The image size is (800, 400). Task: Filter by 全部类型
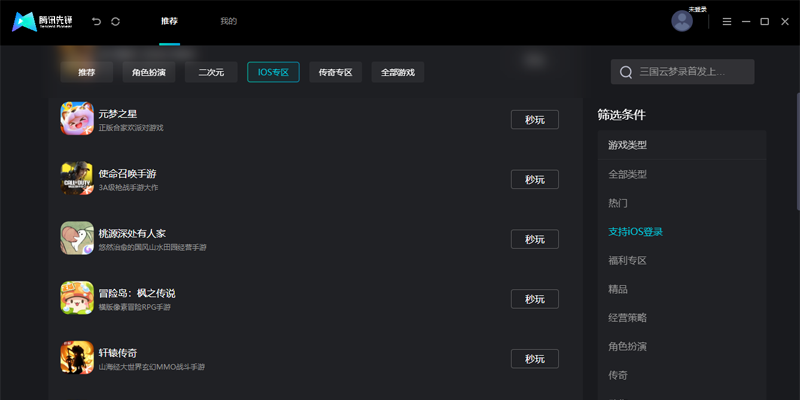pos(628,174)
